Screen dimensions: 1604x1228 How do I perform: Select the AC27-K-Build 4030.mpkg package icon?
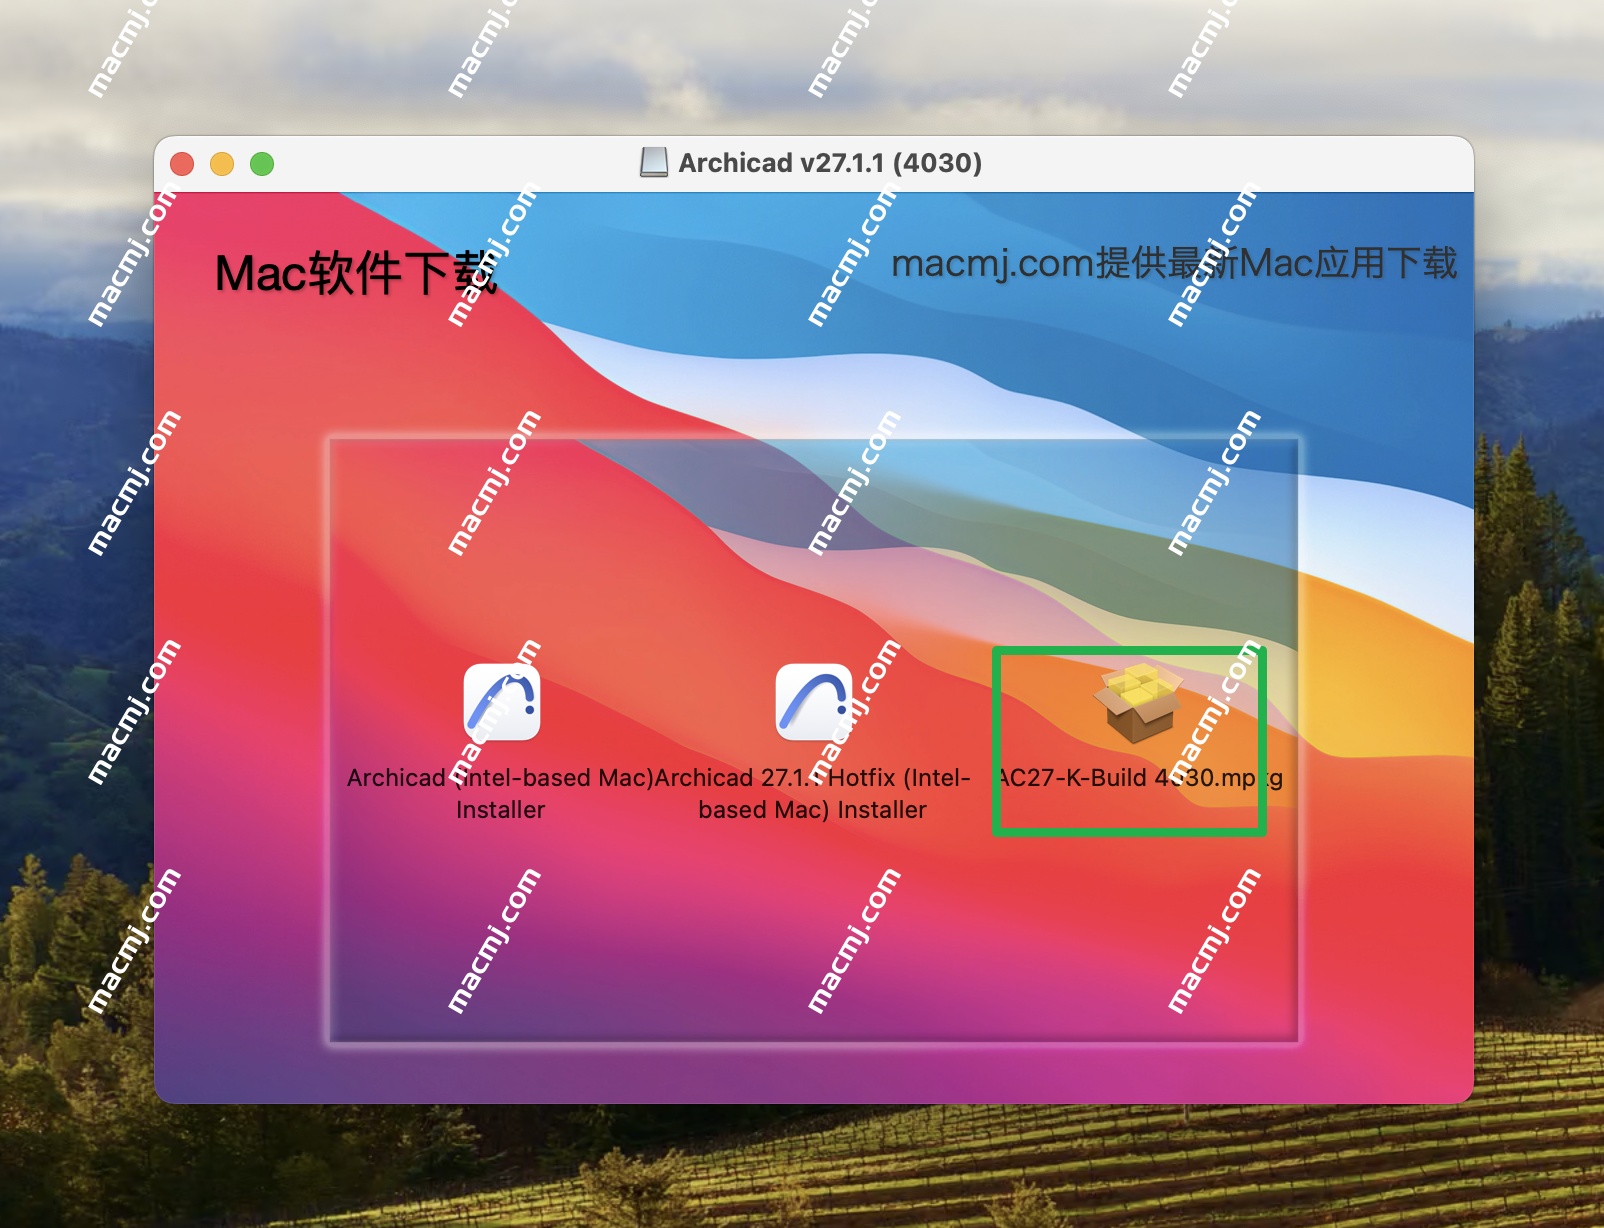point(1138,703)
